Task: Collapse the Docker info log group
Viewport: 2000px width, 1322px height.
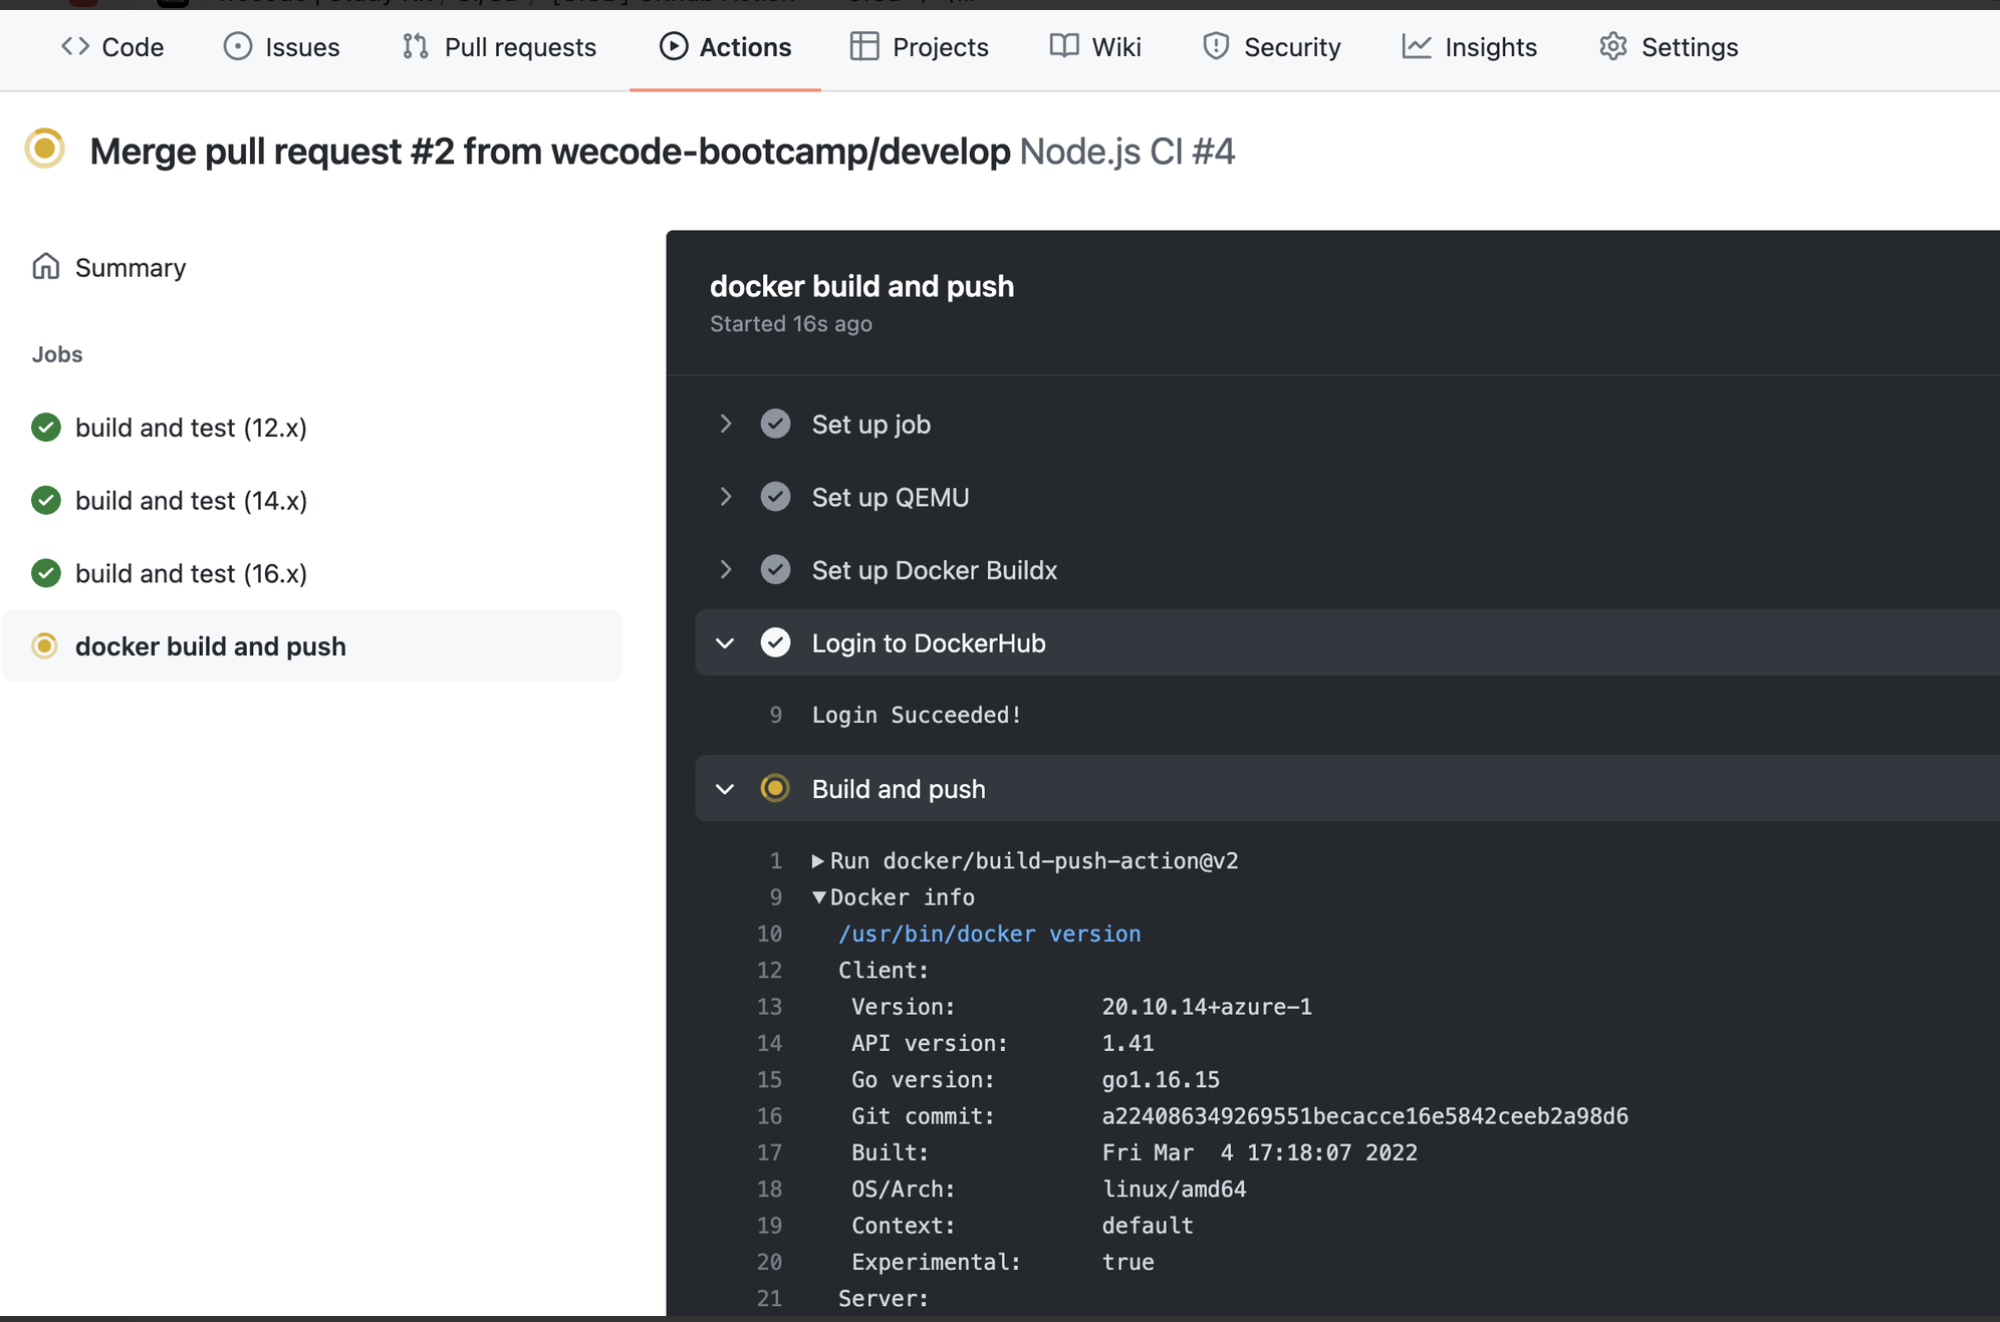Action: tap(819, 898)
